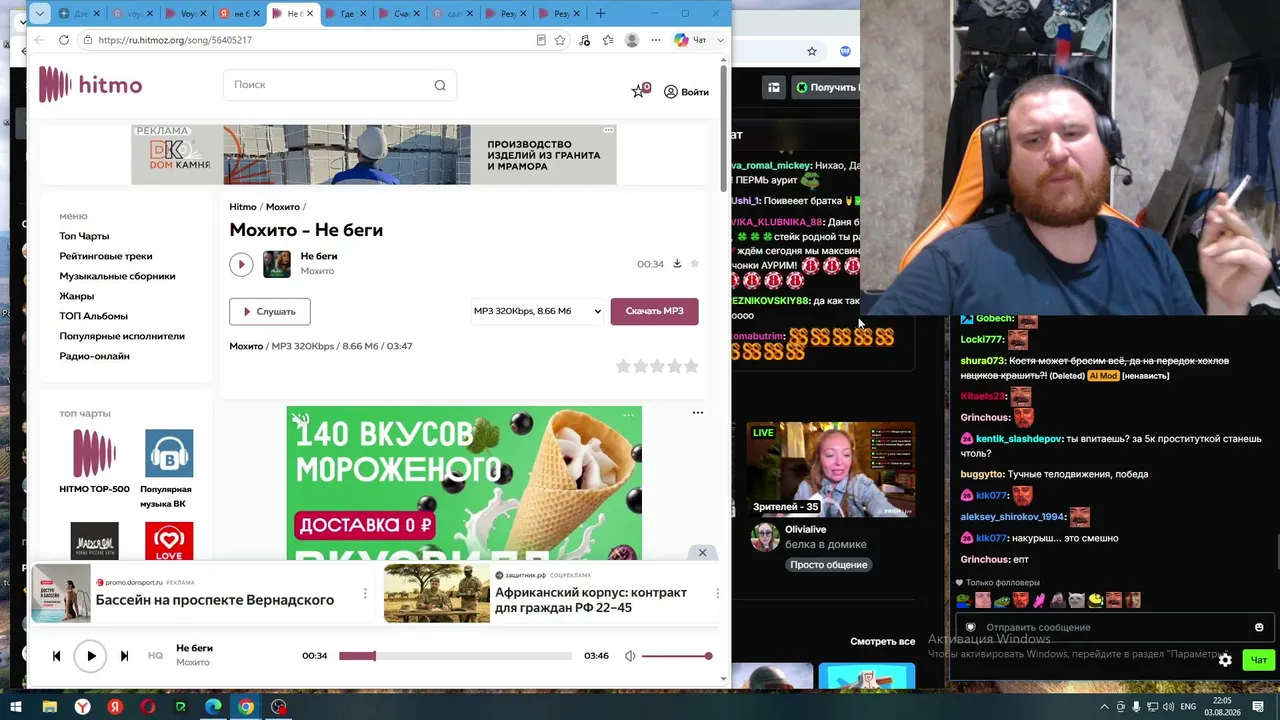Open the Opera browser taskbar icon

pos(148,707)
